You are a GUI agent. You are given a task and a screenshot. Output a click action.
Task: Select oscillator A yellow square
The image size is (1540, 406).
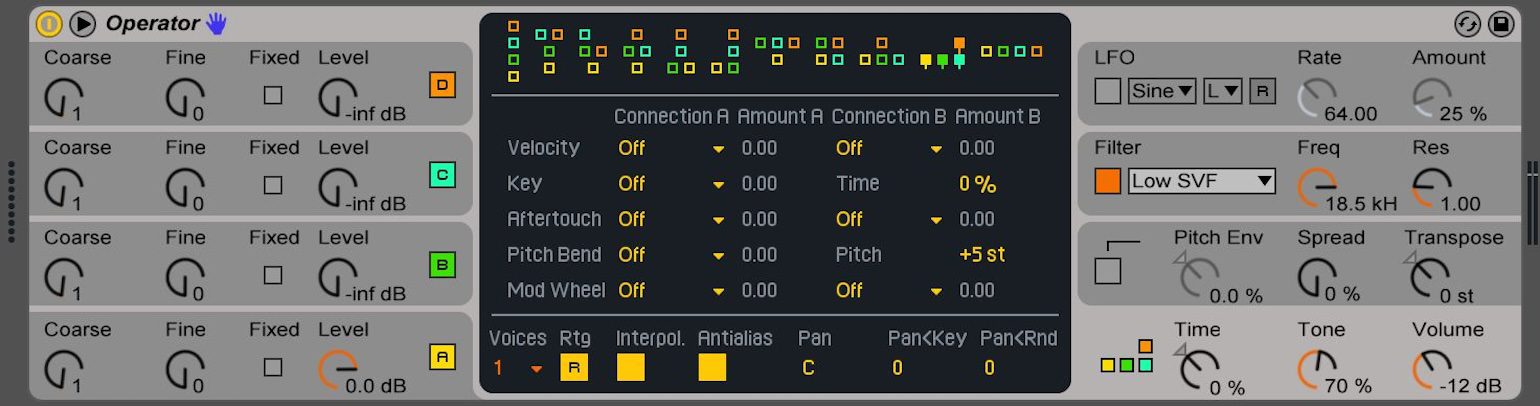click(x=442, y=357)
